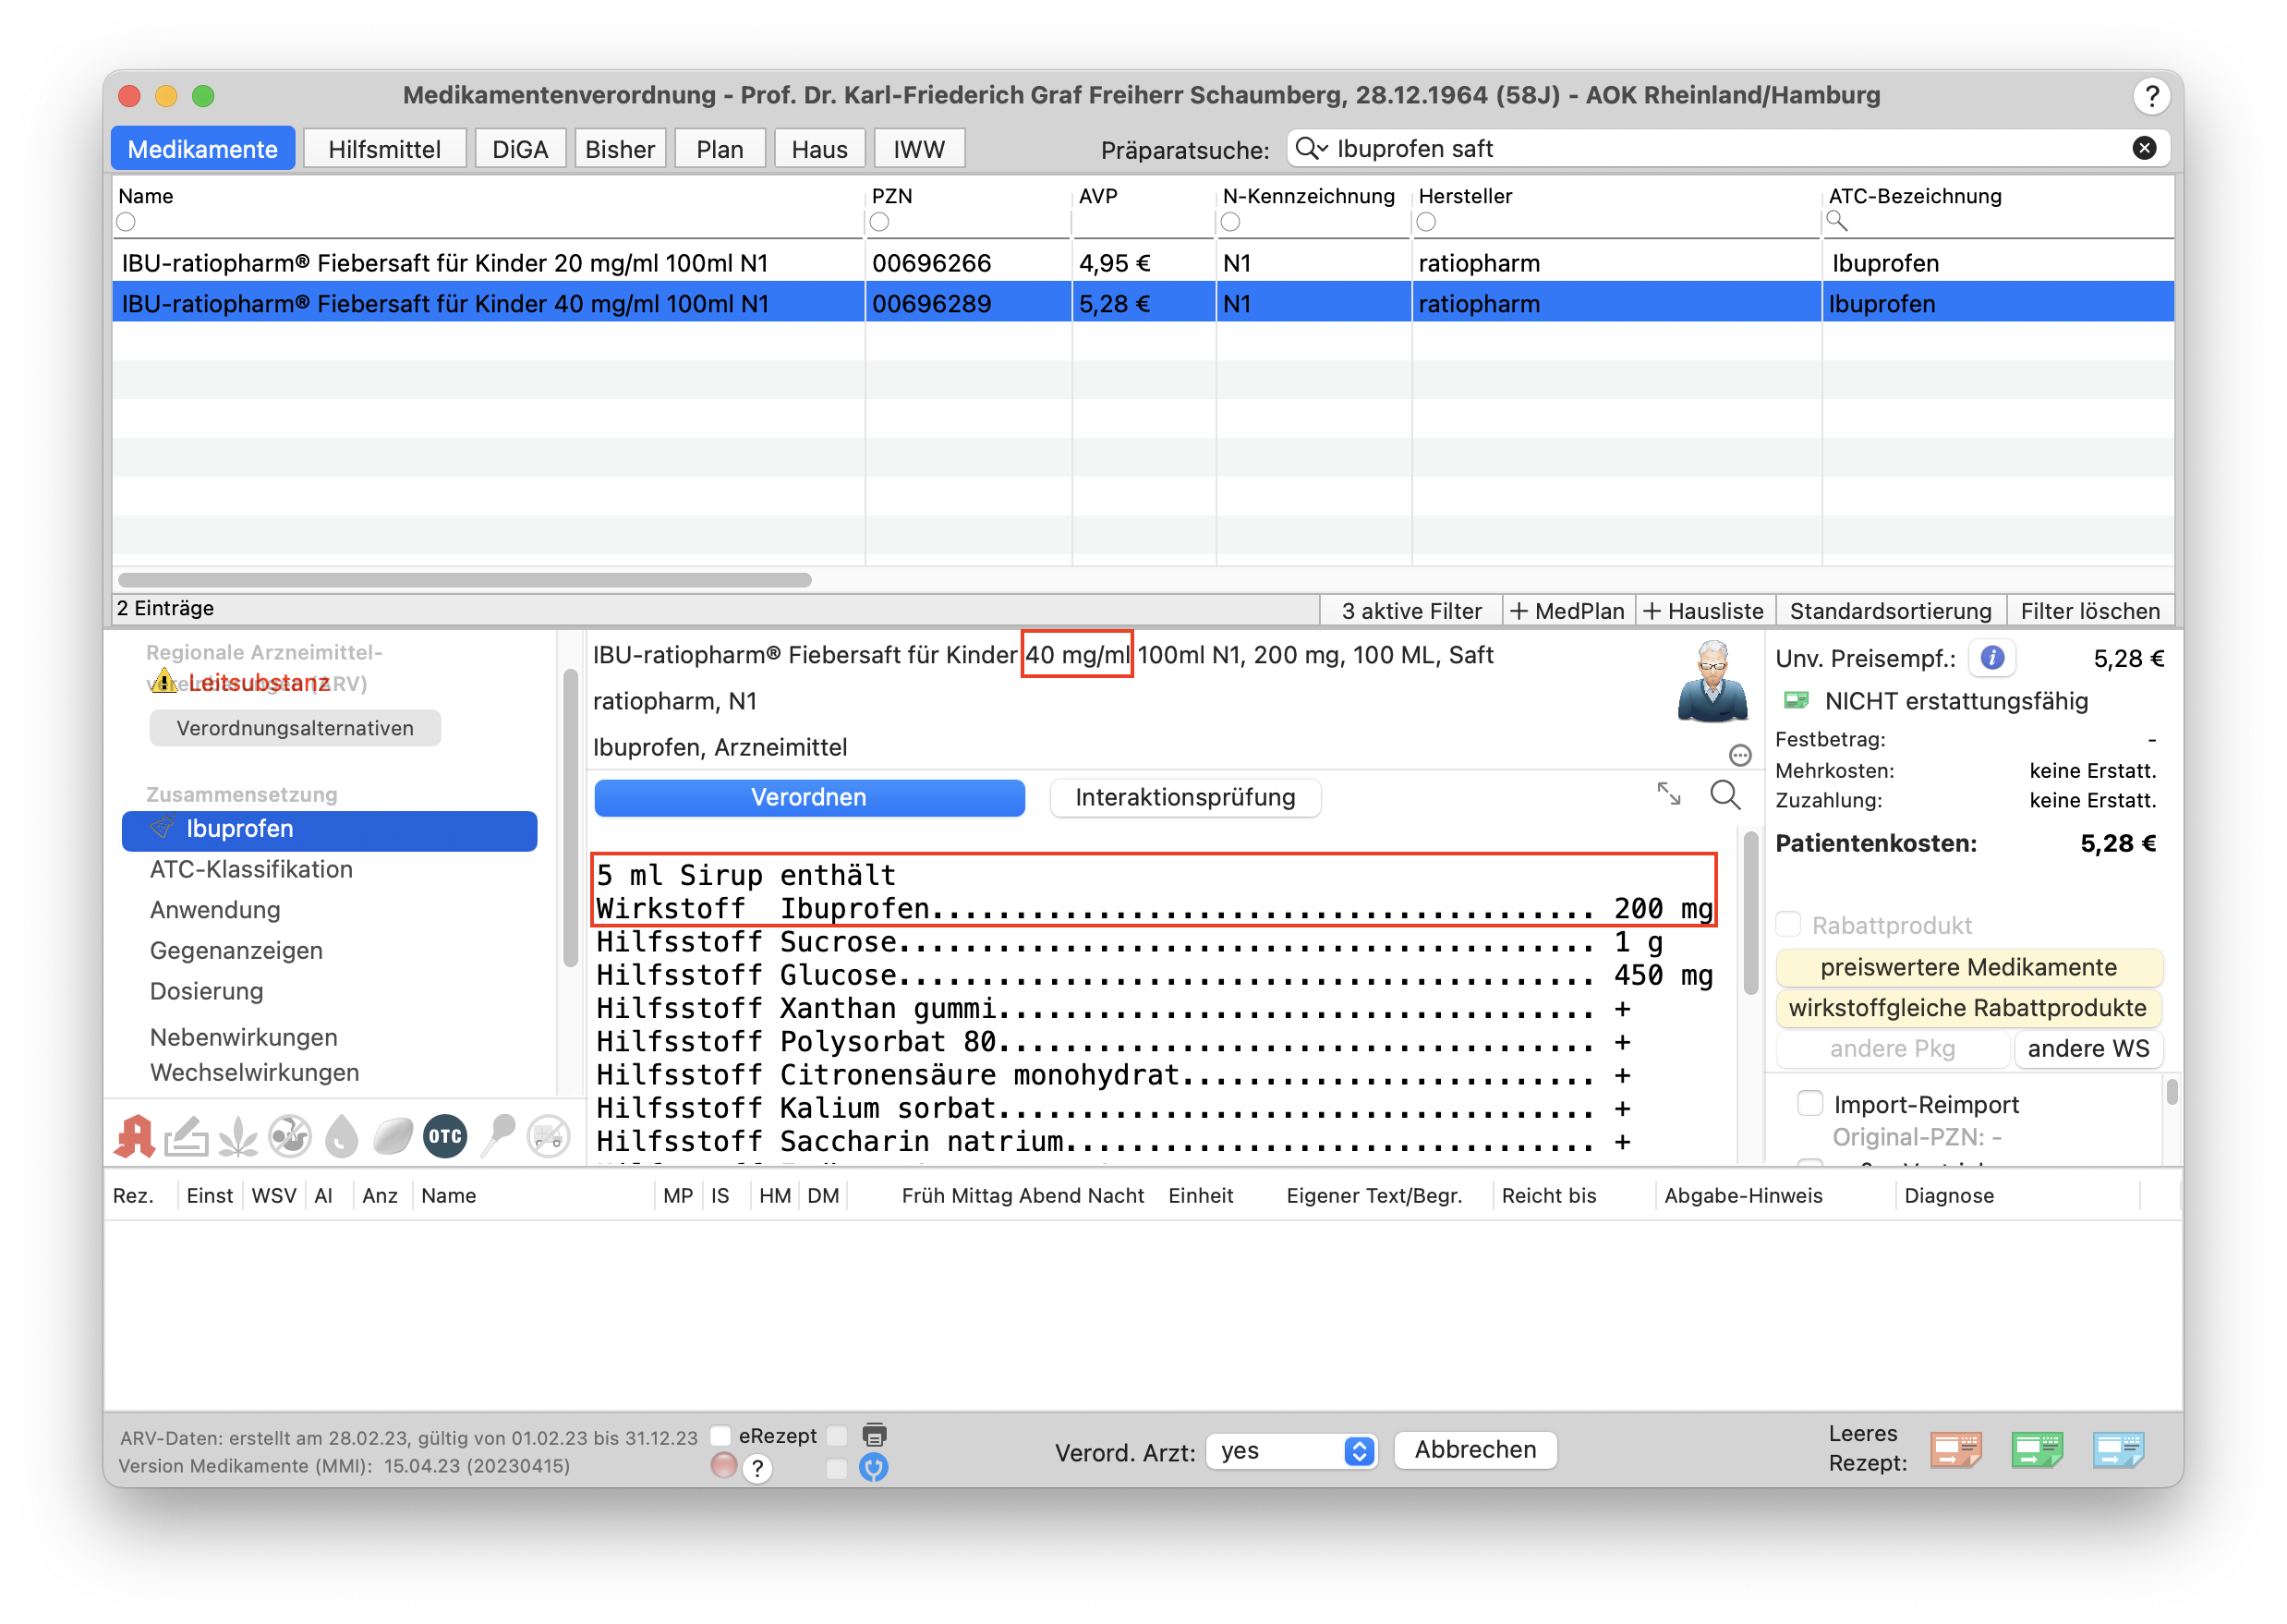Click the green reimbursement status icon
The height and width of the screenshot is (1624, 2287).
click(x=1796, y=700)
